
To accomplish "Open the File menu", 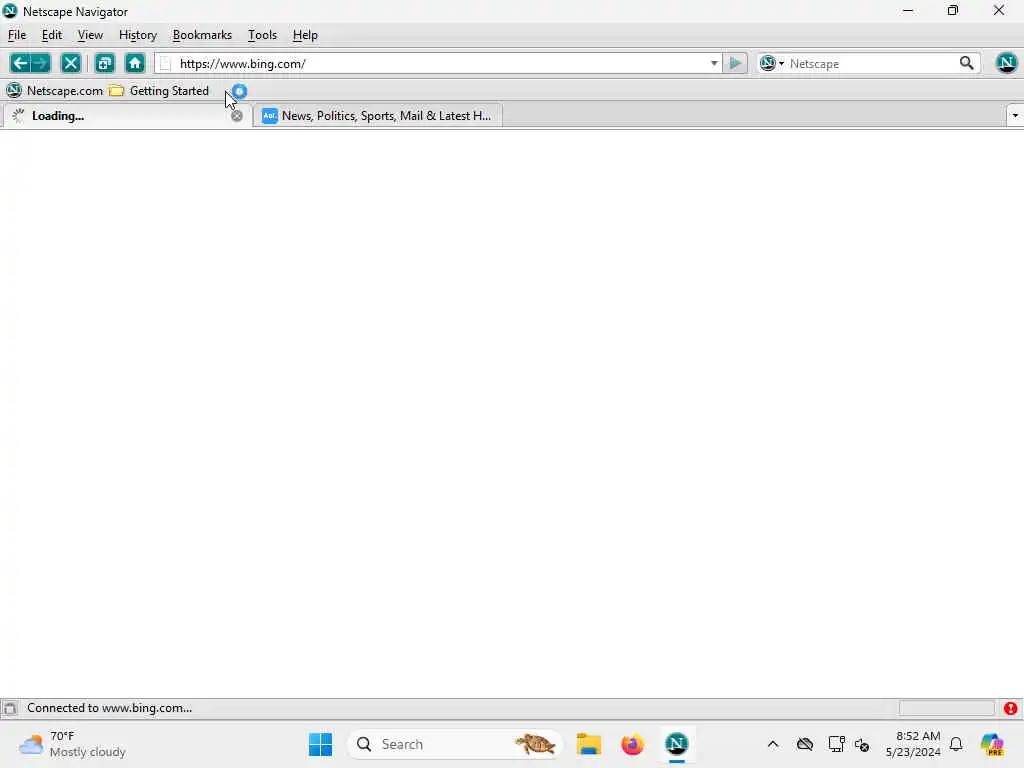I will (17, 35).
